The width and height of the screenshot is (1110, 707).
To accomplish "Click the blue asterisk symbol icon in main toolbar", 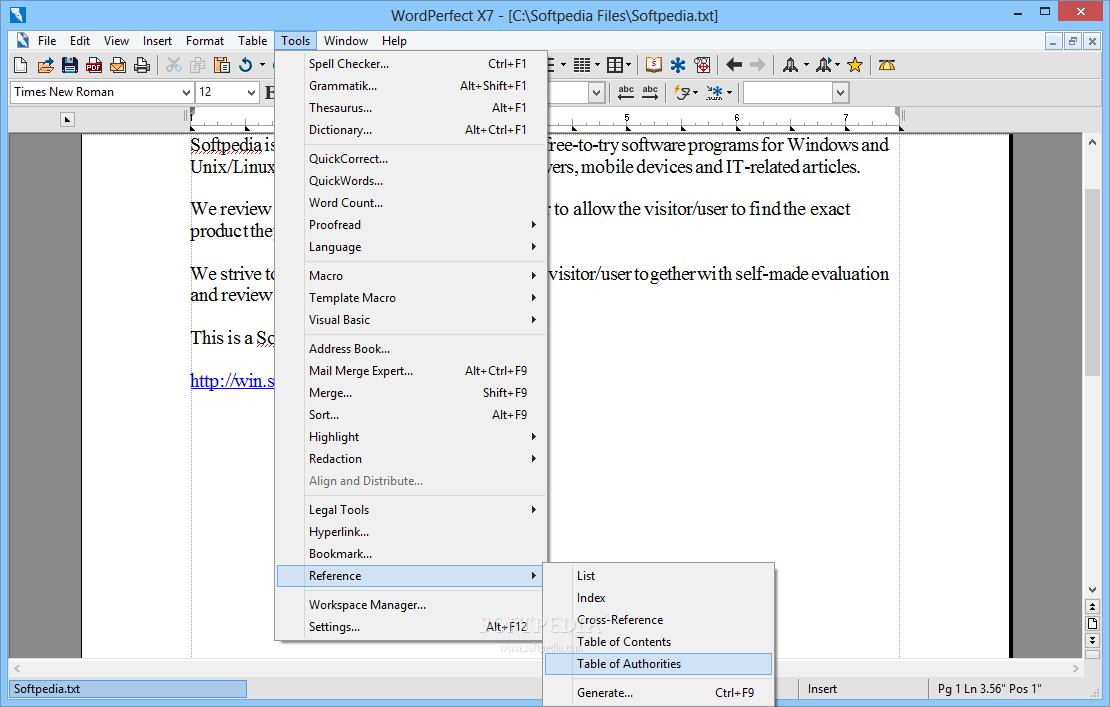I will click(x=678, y=65).
